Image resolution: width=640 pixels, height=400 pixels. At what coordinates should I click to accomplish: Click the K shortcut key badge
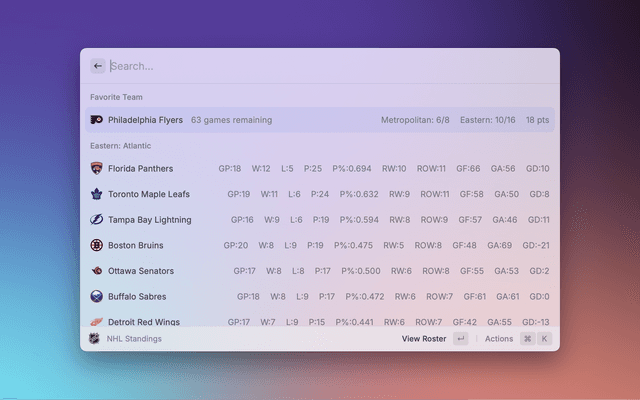[545, 339]
